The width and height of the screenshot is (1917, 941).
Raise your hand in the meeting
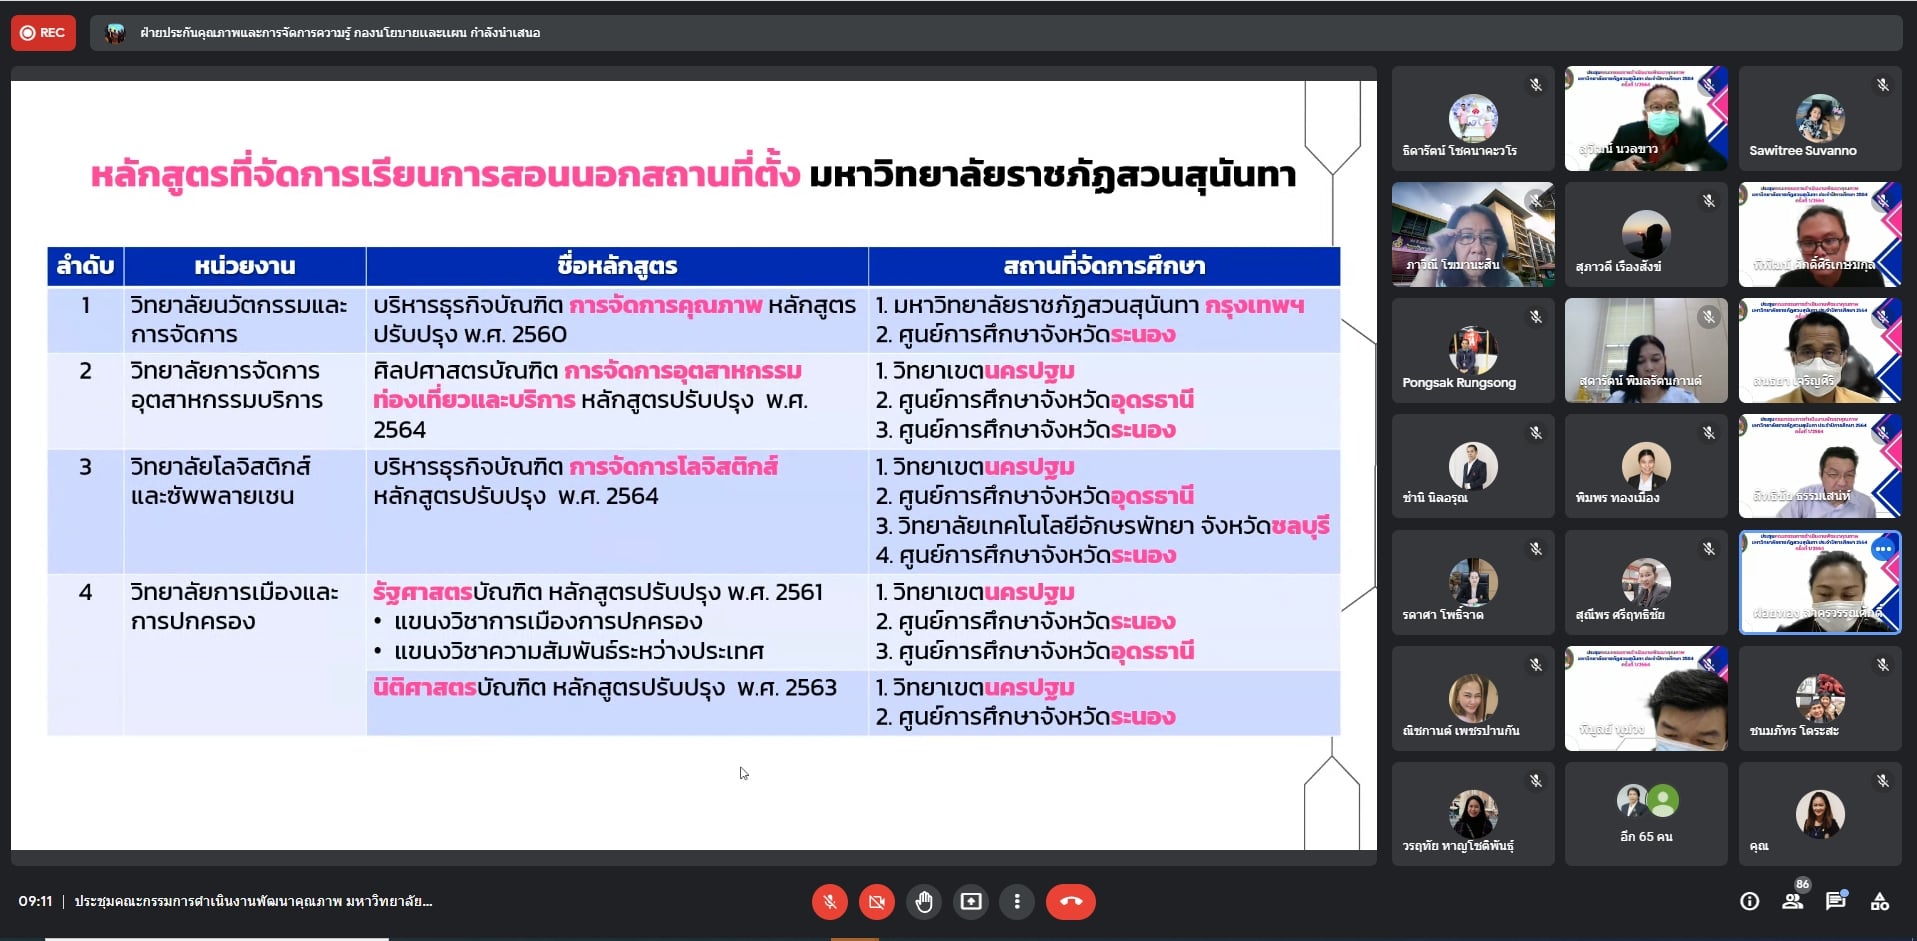[923, 902]
